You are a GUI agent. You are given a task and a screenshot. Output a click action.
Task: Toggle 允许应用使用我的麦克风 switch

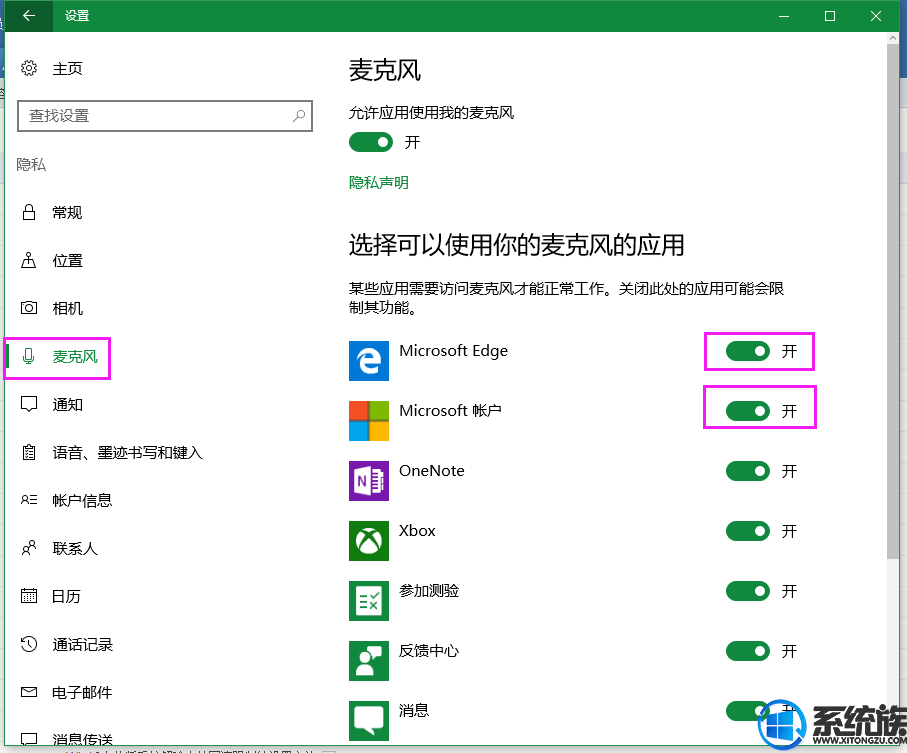click(371, 142)
